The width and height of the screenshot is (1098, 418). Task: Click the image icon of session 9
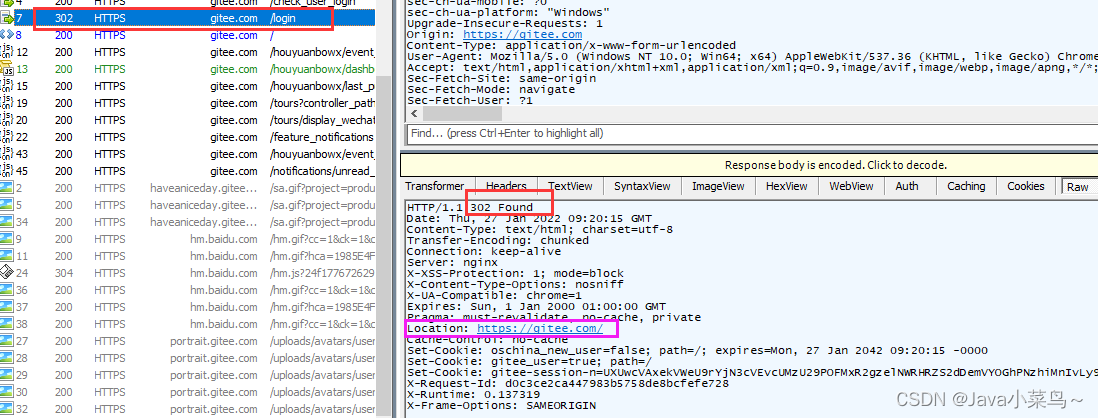coord(7,239)
